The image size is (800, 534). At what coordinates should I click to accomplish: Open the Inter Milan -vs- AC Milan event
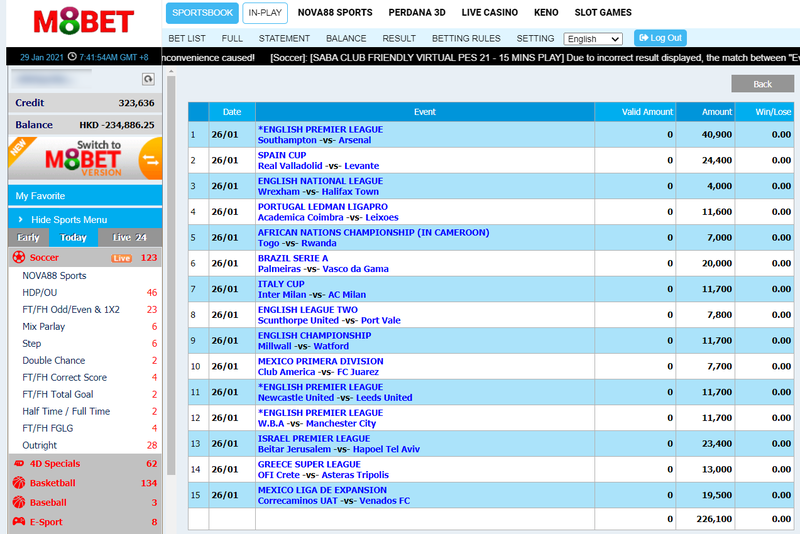tap(312, 295)
